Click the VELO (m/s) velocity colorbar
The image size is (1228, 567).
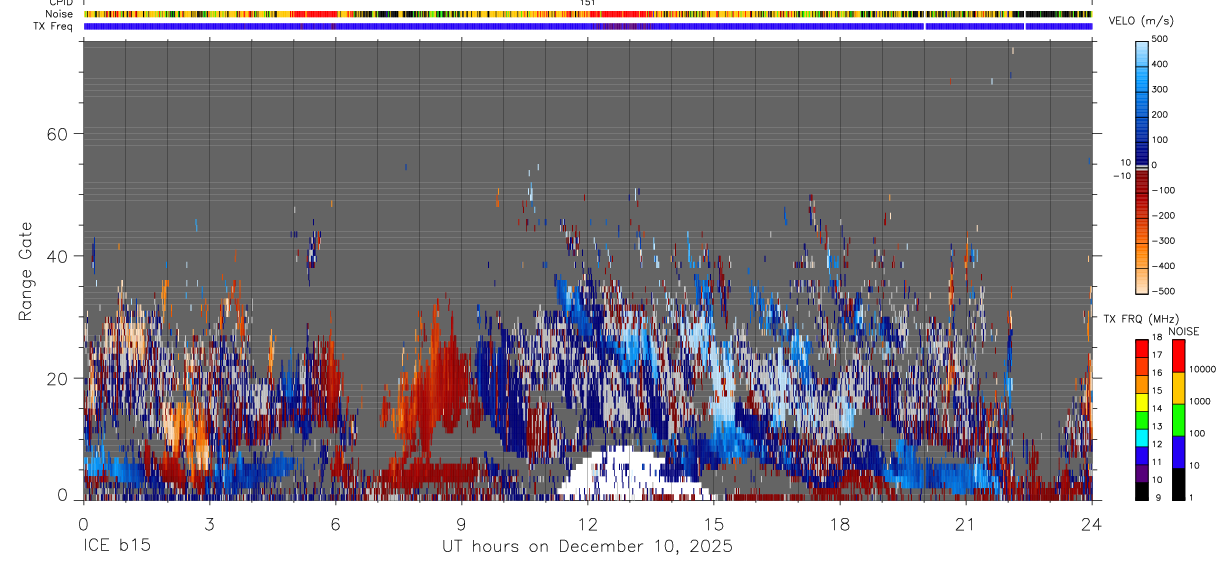(1142, 166)
